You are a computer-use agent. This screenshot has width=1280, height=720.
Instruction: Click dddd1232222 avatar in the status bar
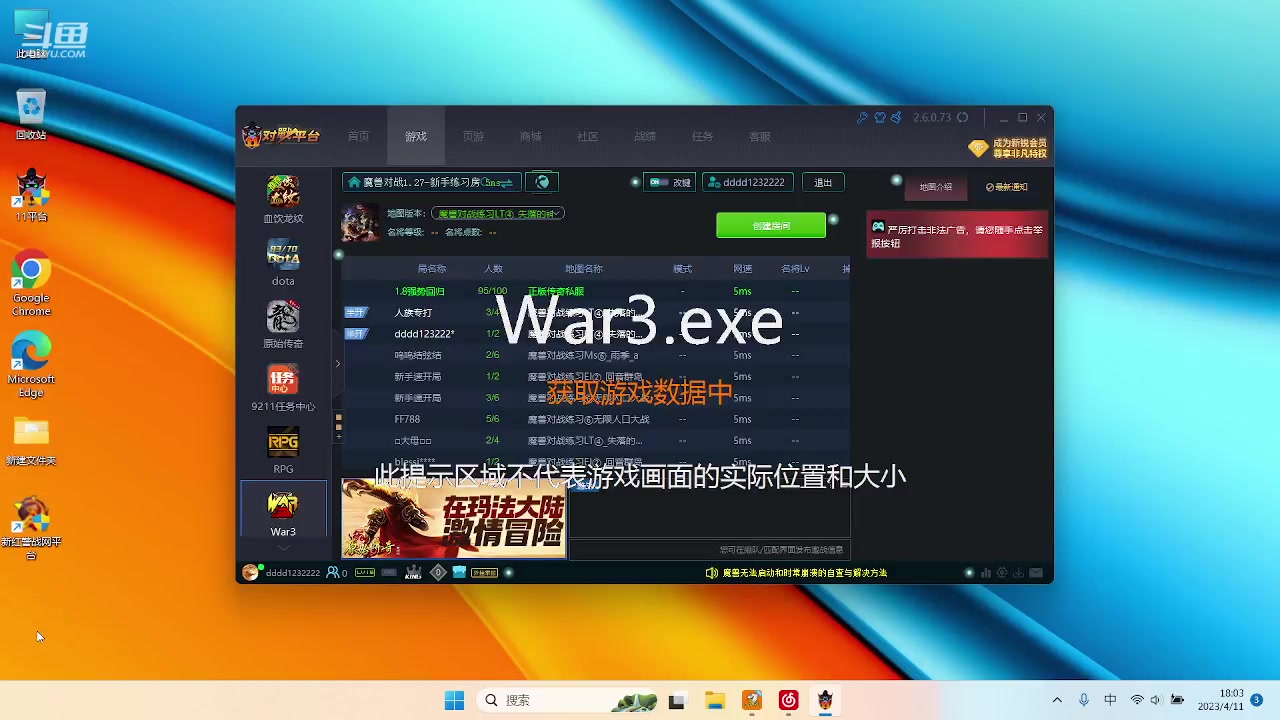[250, 573]
